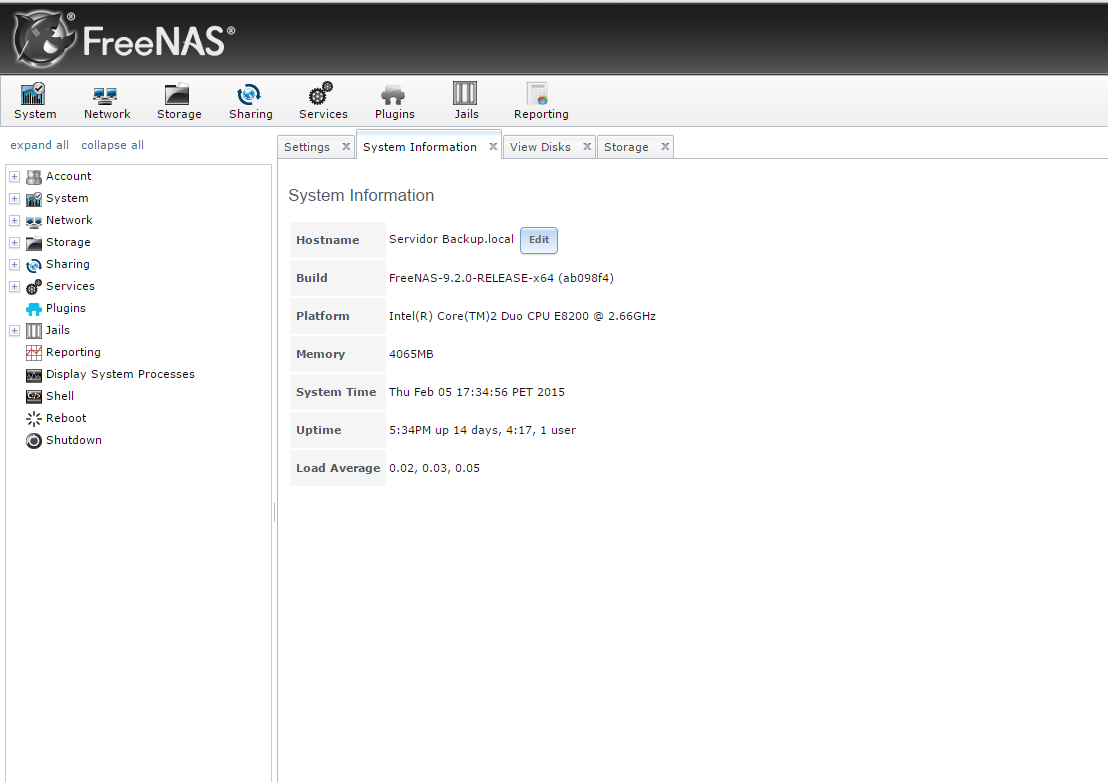
Task: Open Display System Processes label
Action: (120, 374)
